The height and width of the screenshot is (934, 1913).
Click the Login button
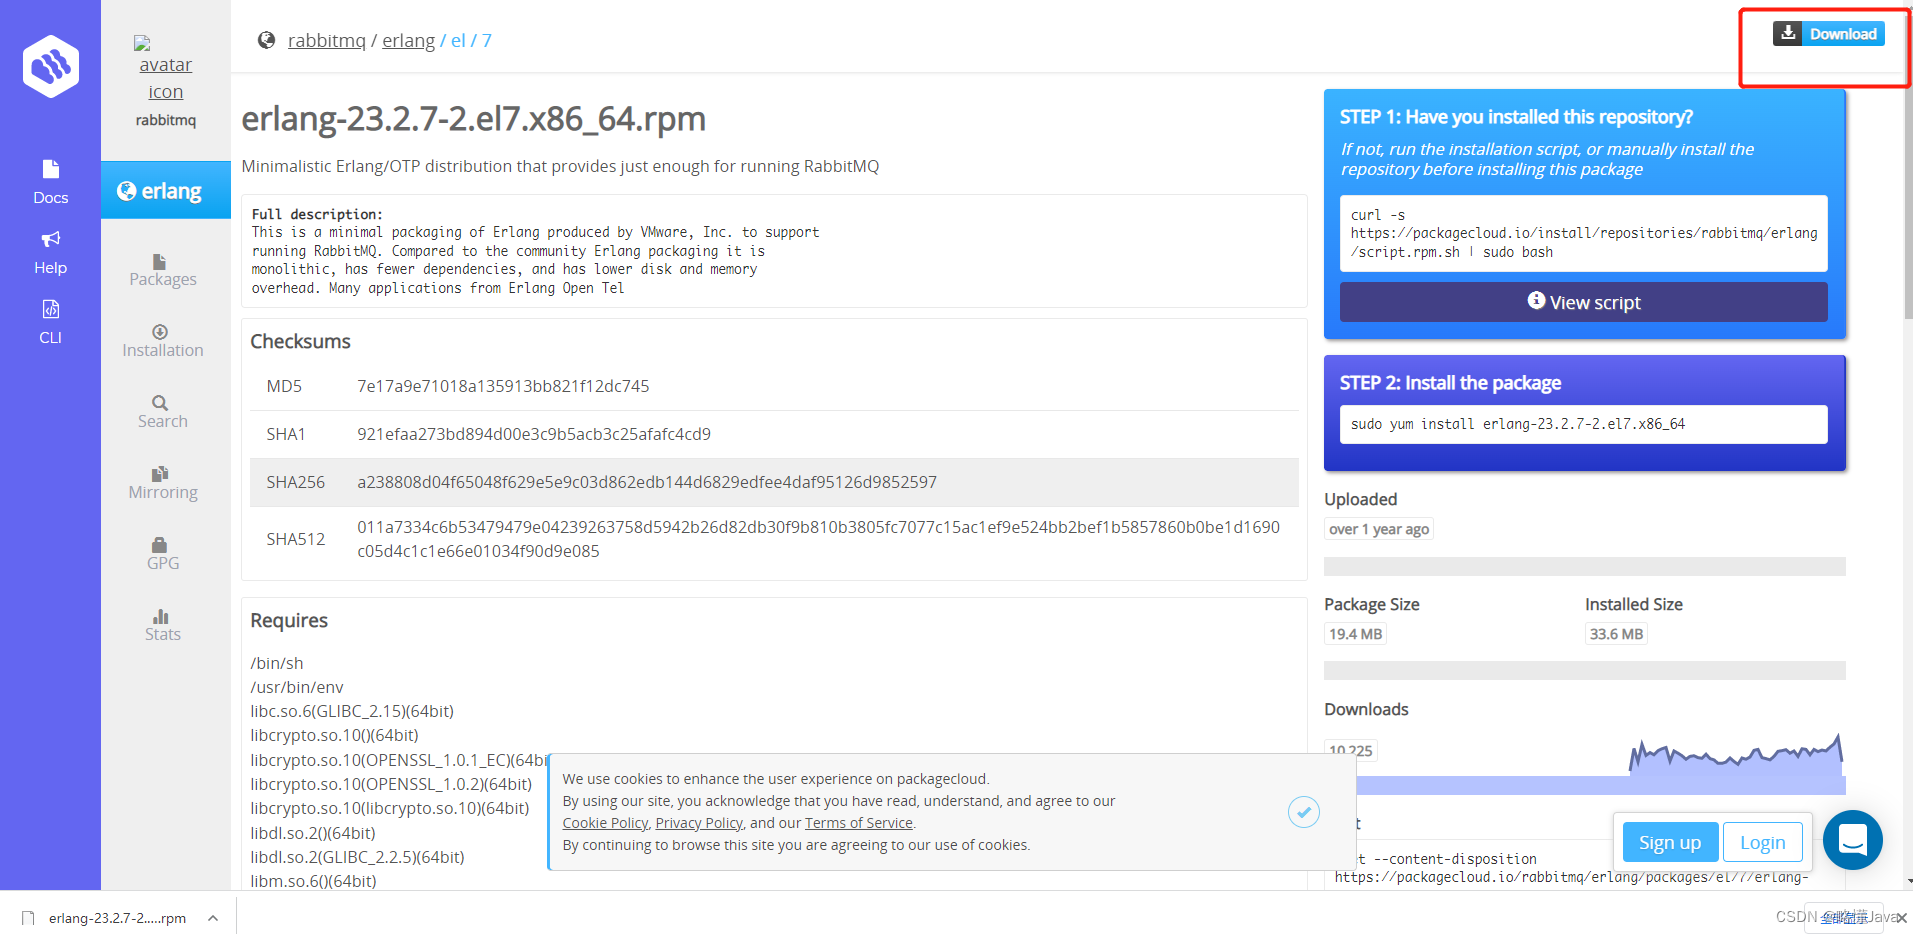pyautogui.click(x=1763, y=843)
